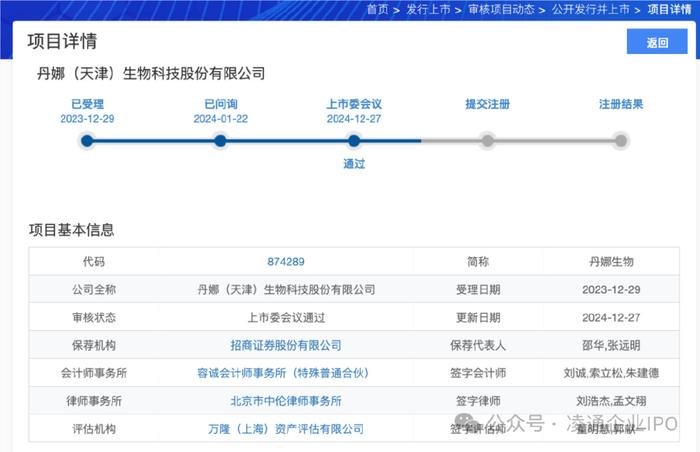700x452 pixels.
Task: Open 审核项目动态 breadcrumb
Action: tap(501, 9)
